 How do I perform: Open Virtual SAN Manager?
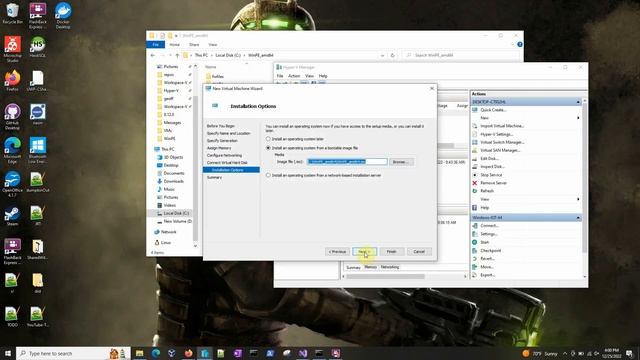(x=500, y=150)
